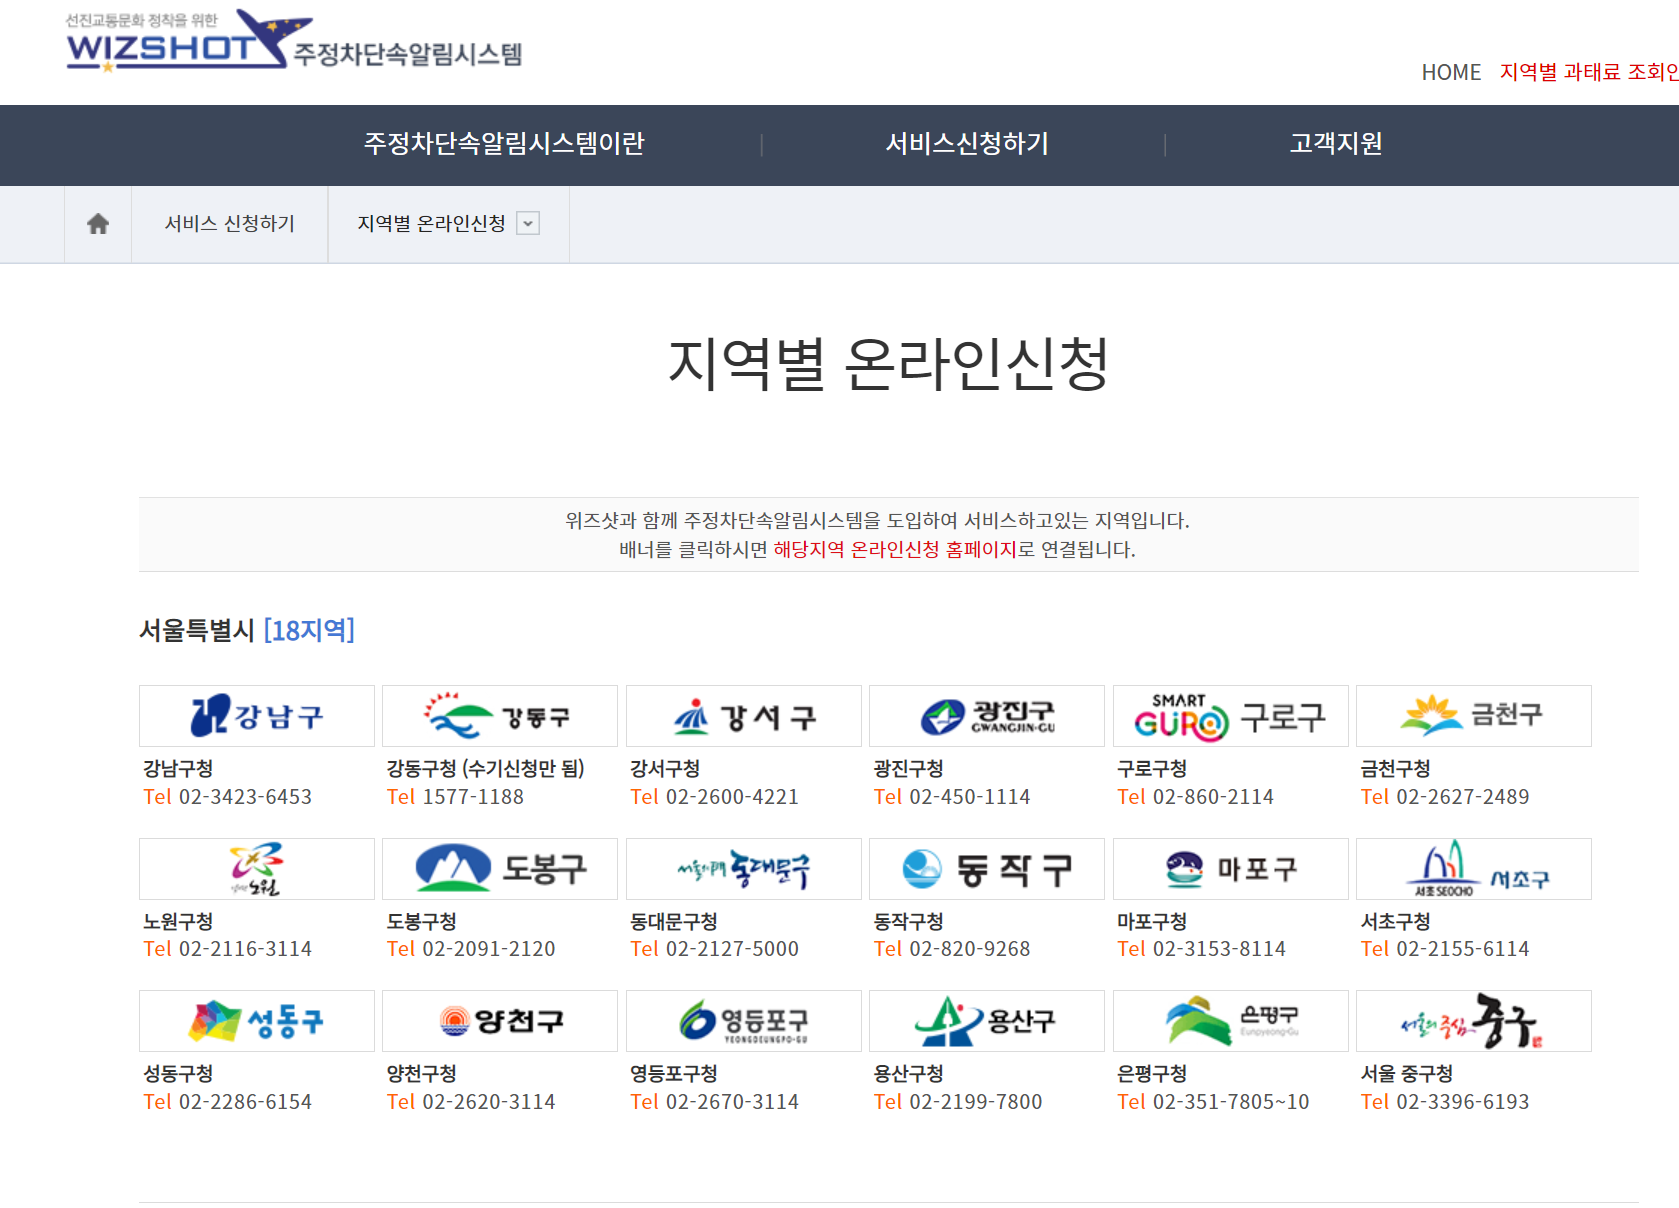Screen dimensions: 1679x1208
Task: Click the 동작구청 label text
Action: (908, 921)
